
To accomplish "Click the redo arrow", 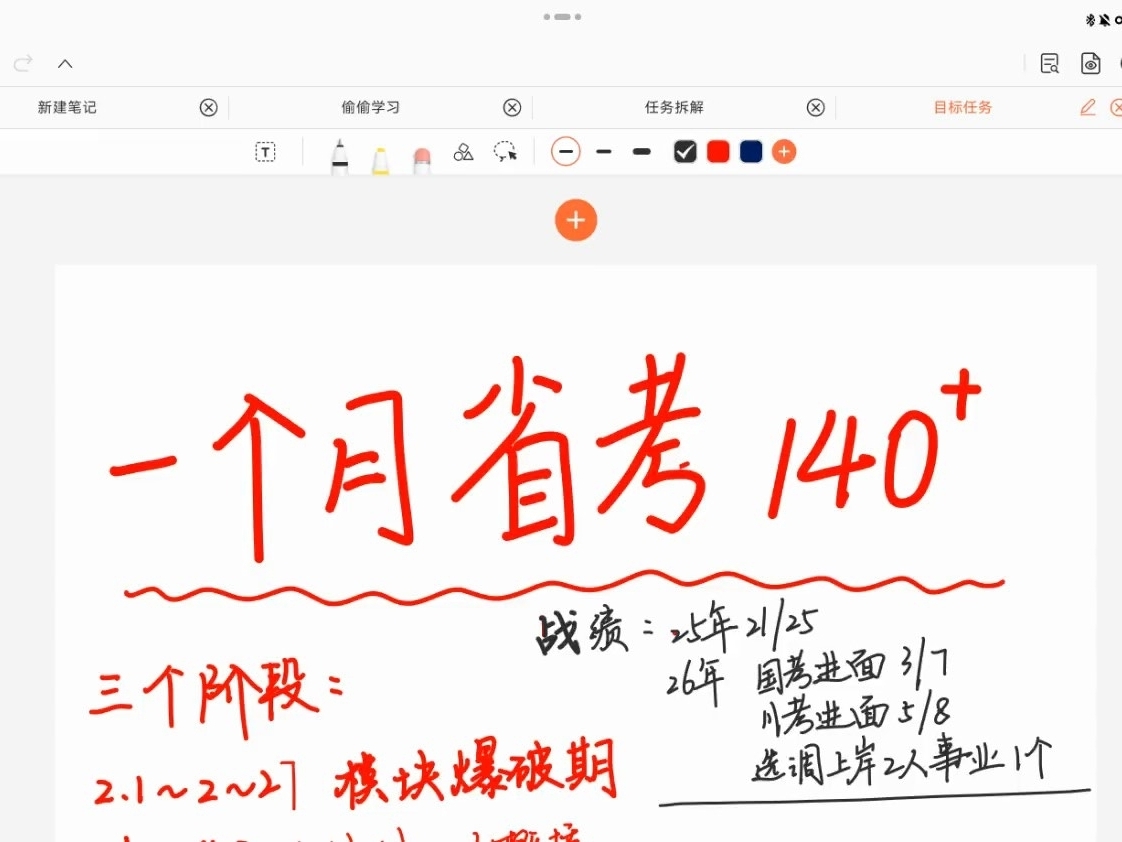I will click(x=23, y=64).
